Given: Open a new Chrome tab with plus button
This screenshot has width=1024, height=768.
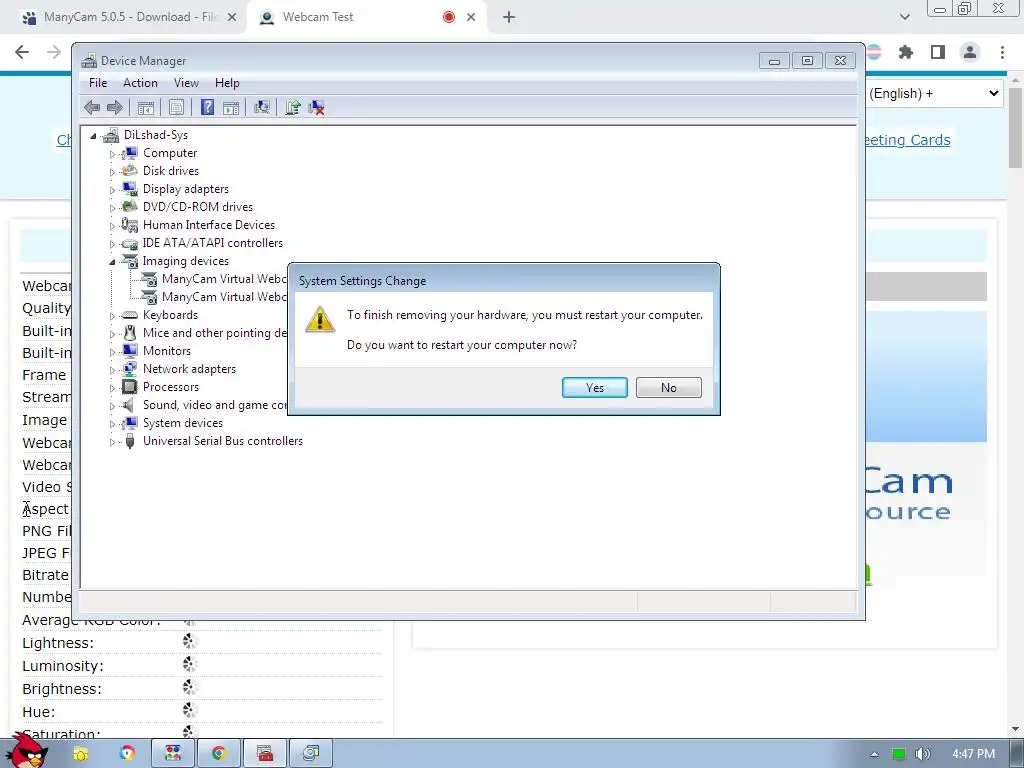Looking at the screenshot, I should pos(509,17).
